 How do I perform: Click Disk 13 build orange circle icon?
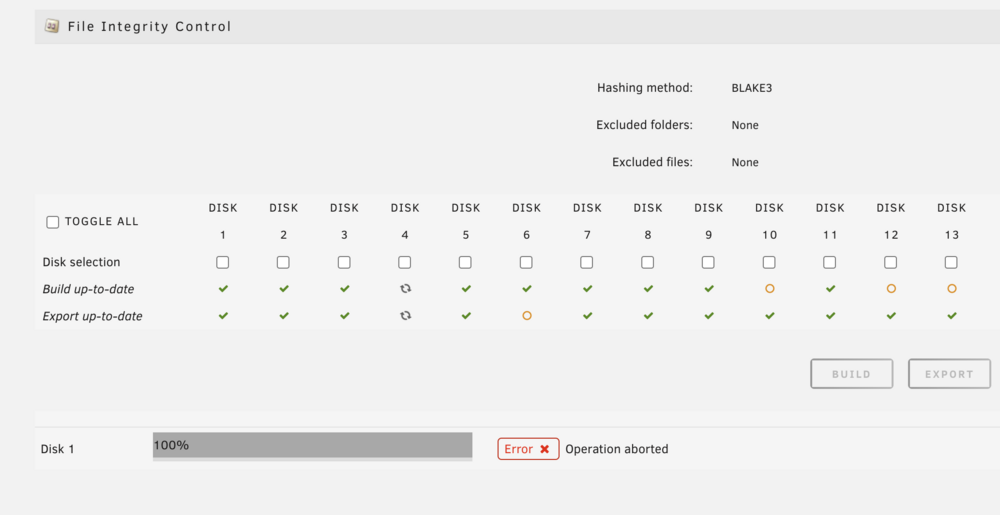click(952, 289)
